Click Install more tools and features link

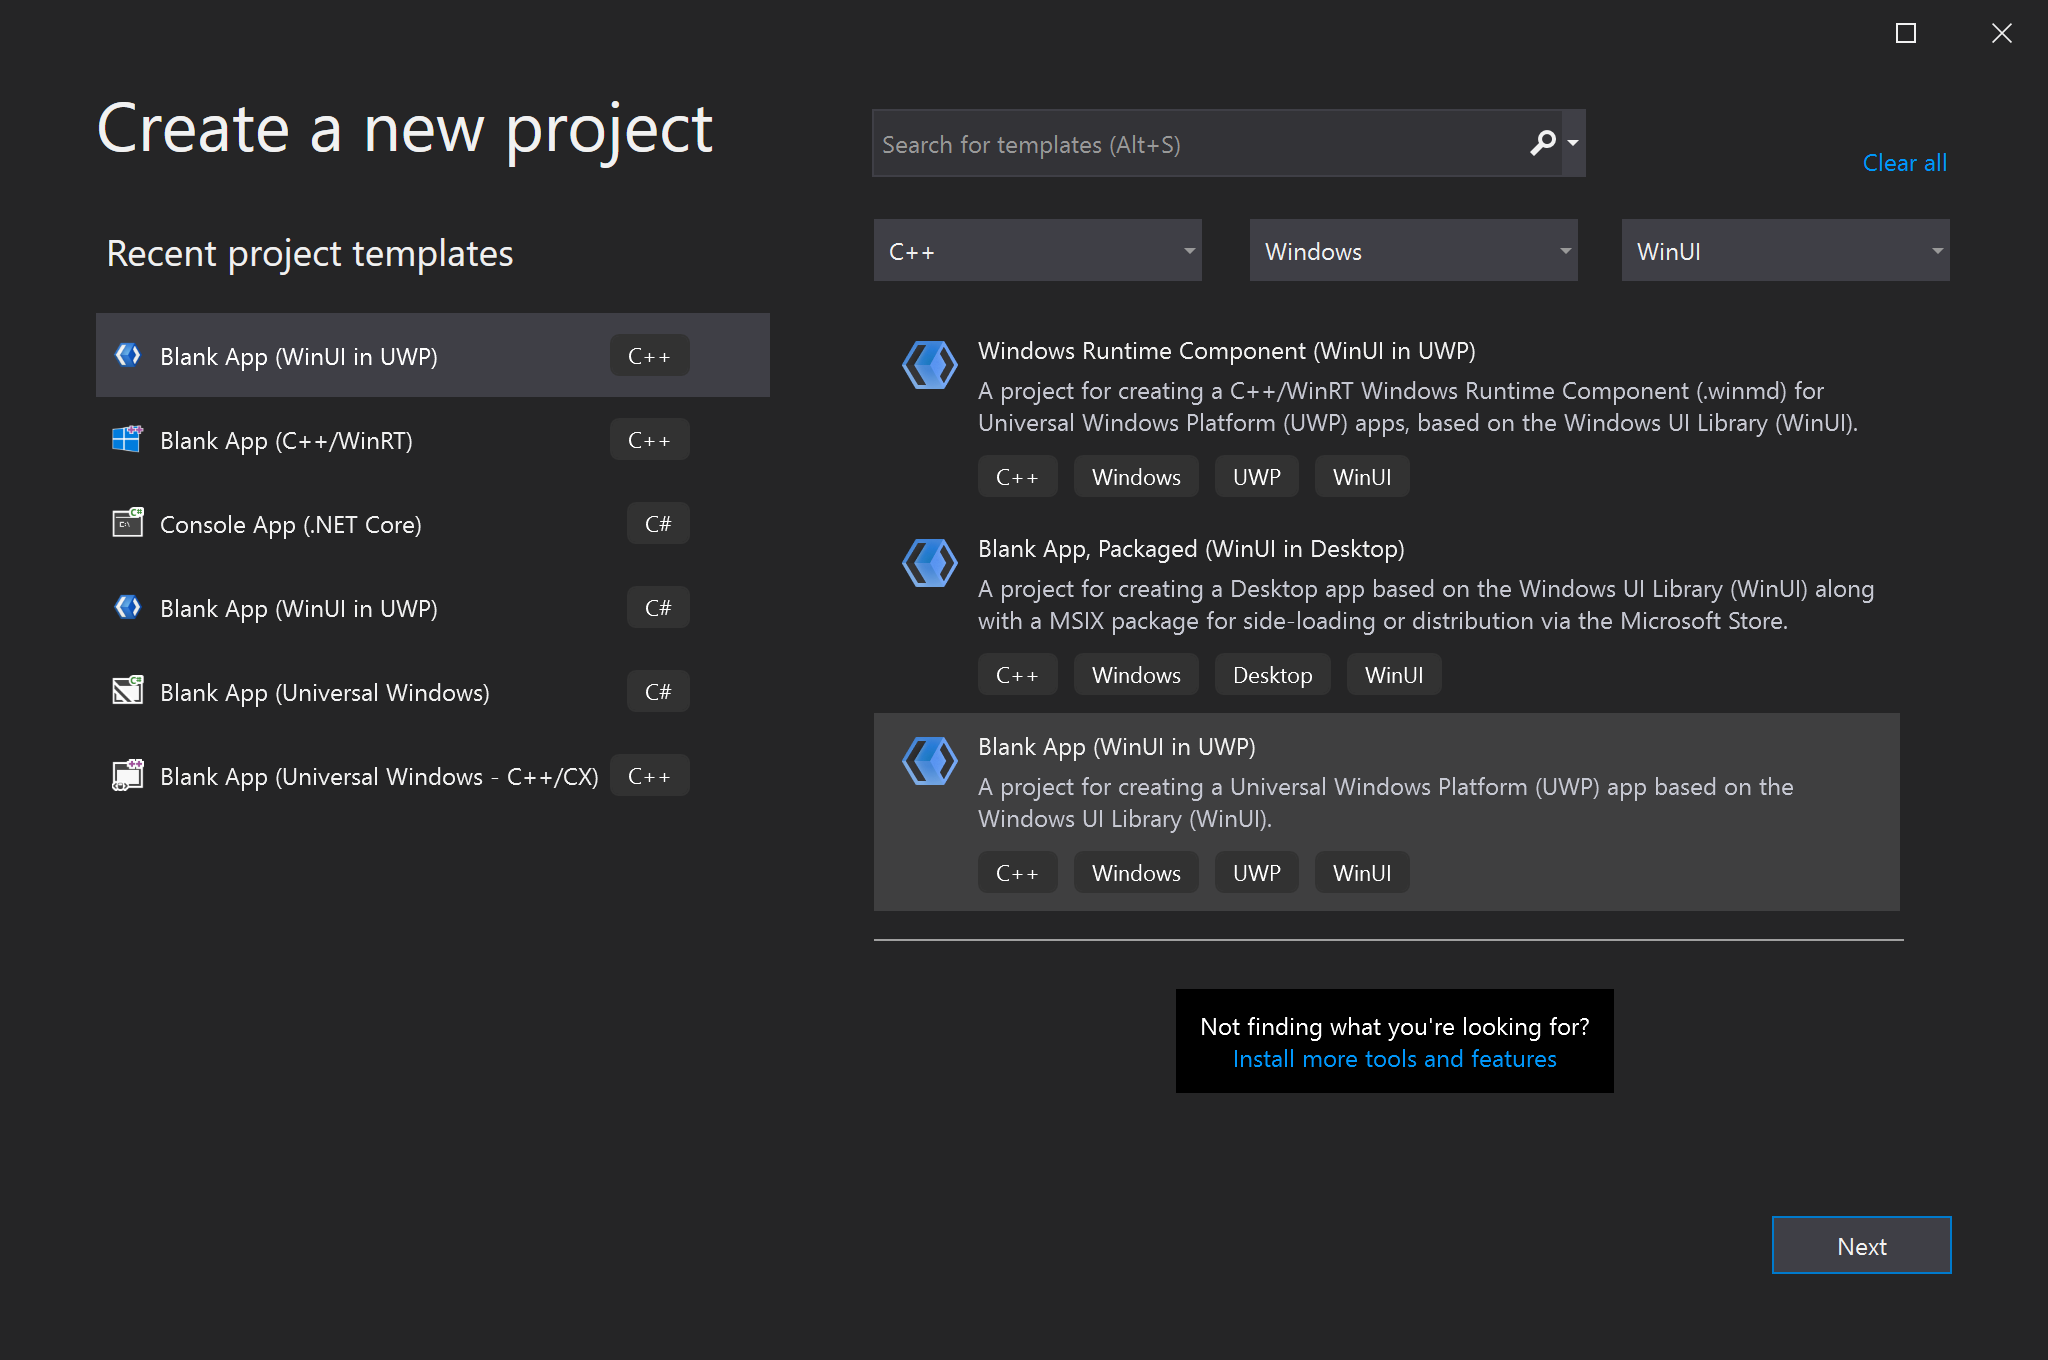(1393, 1059)
